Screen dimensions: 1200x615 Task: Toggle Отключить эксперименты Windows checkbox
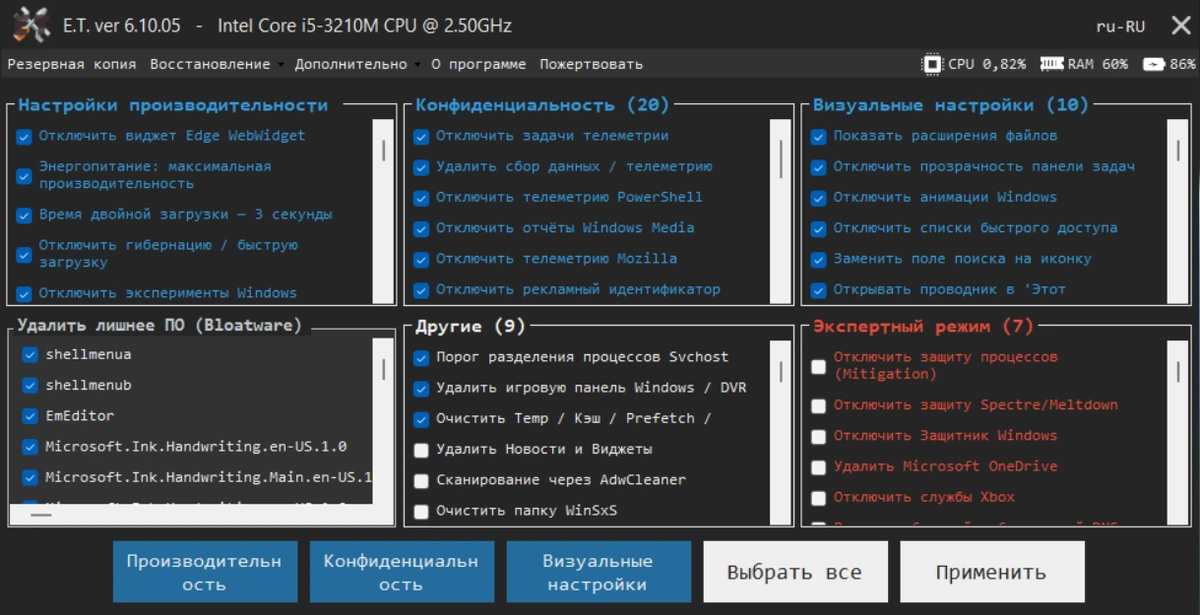click(x=24, y=294)
